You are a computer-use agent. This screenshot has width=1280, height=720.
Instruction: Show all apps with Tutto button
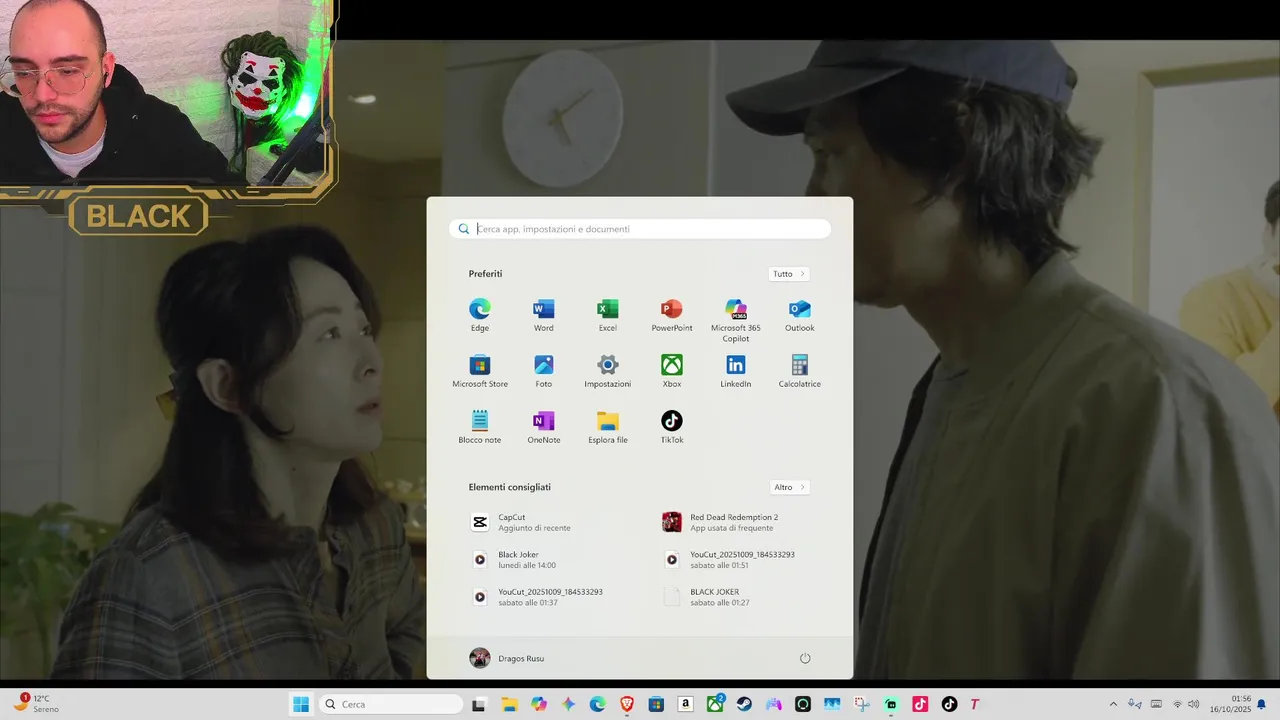point(789,274)
